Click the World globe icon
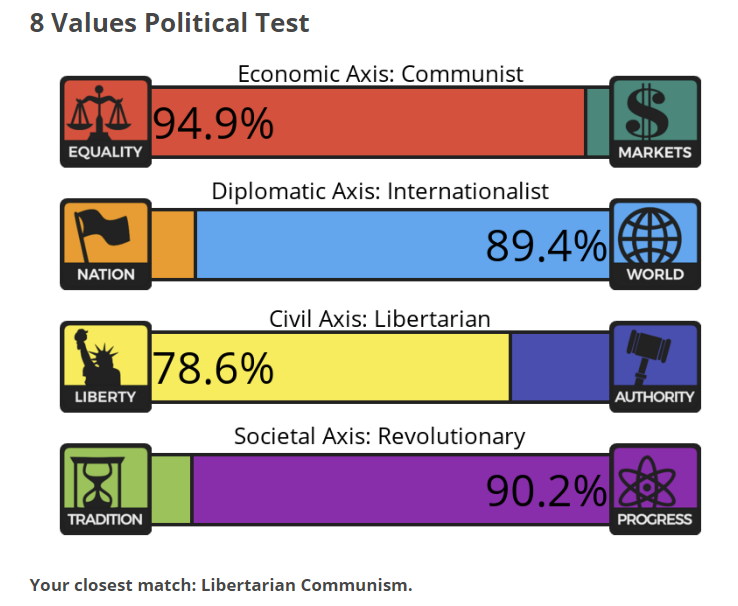This screenshot has width=738, height=606. 654,235
